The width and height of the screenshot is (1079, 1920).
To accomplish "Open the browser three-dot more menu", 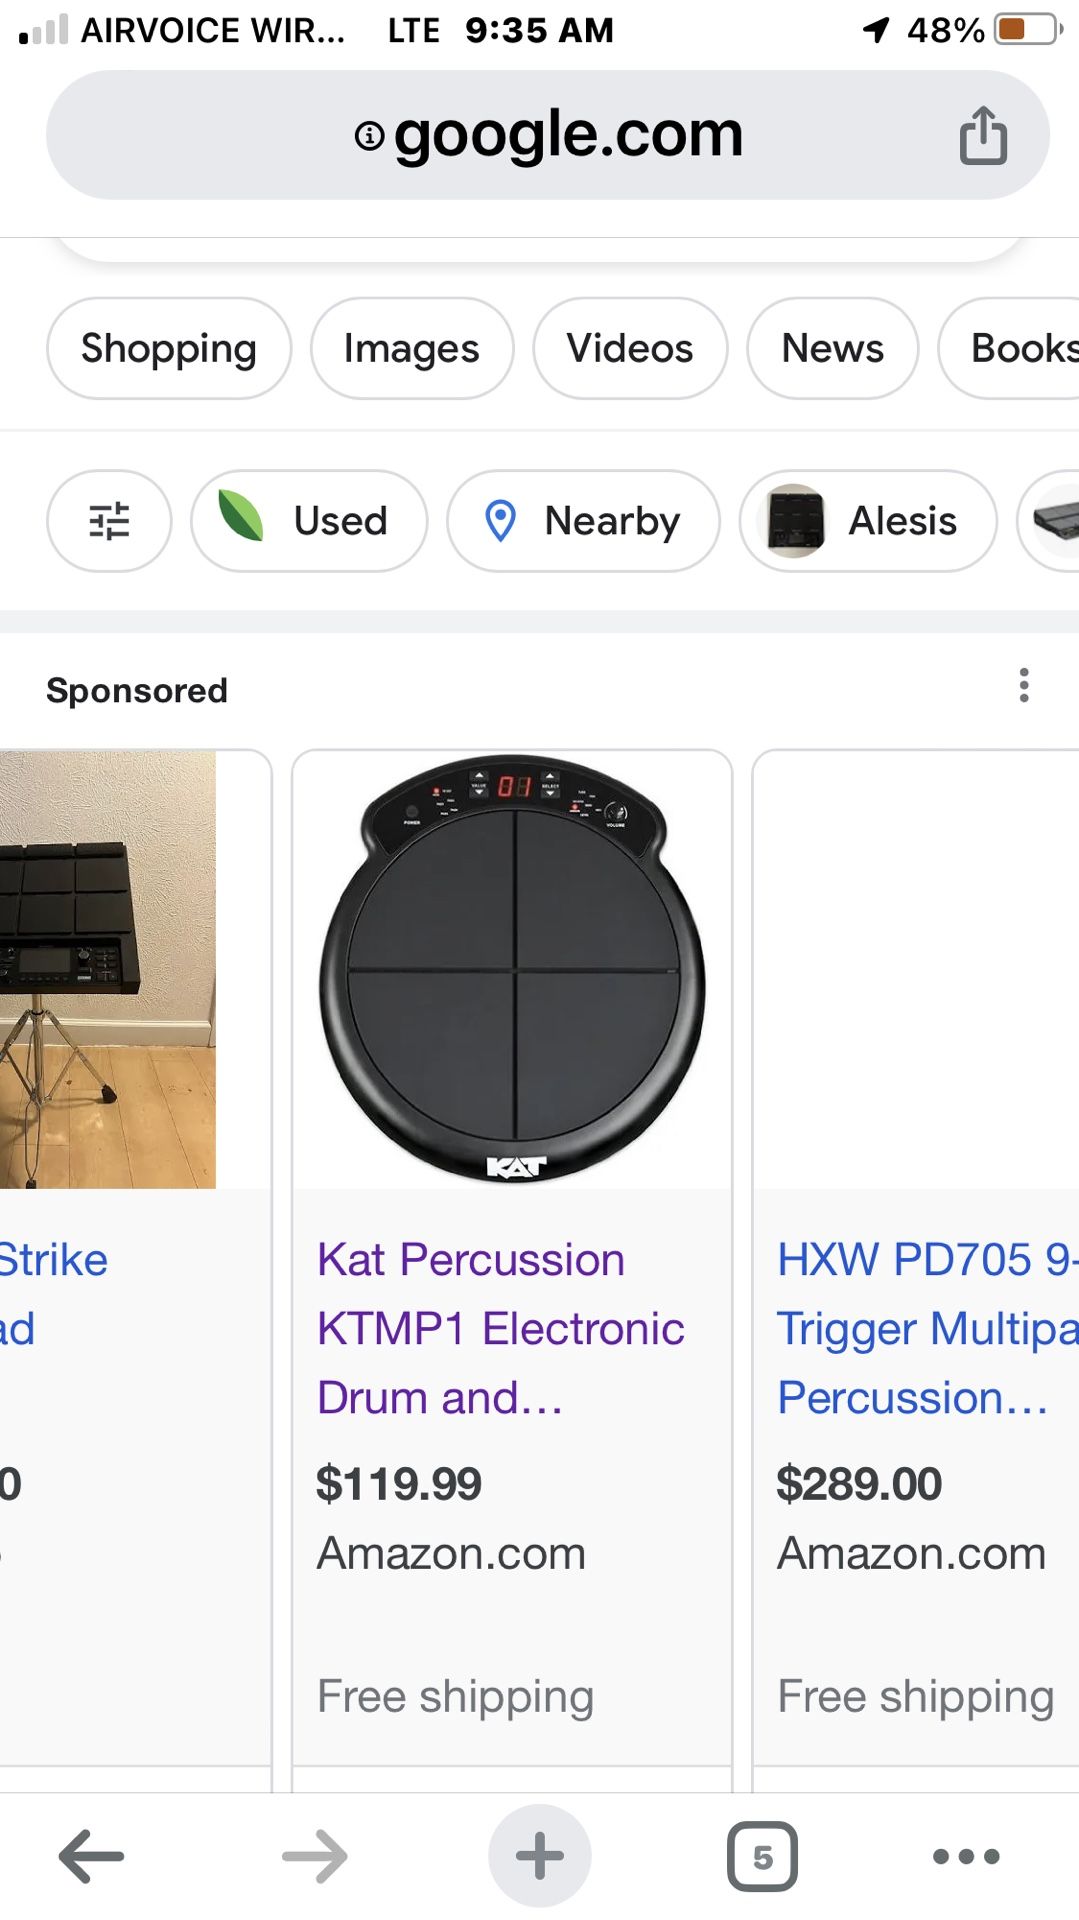I will click(965, 1857).
